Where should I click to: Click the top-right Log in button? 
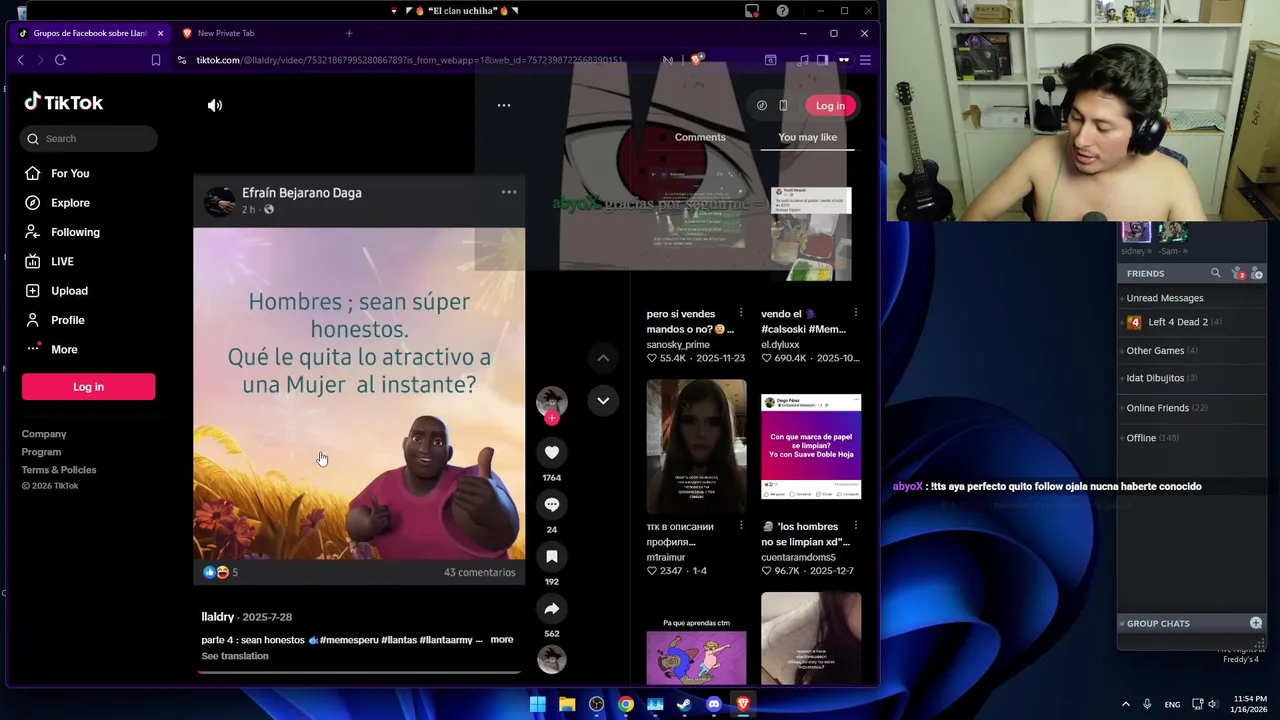pyautogui.click(x=830, y=106)
